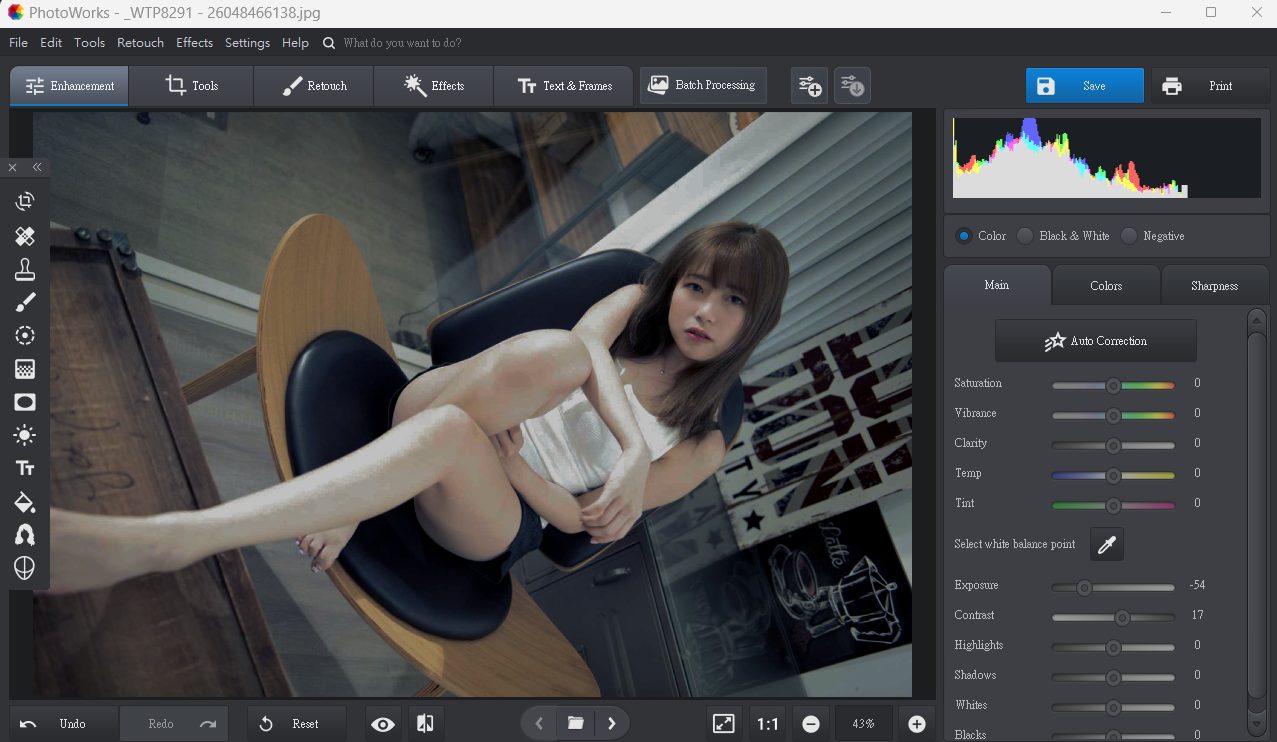Collapse the left tools panel with double chevron

pyautogui.click(x=37, y=167)
